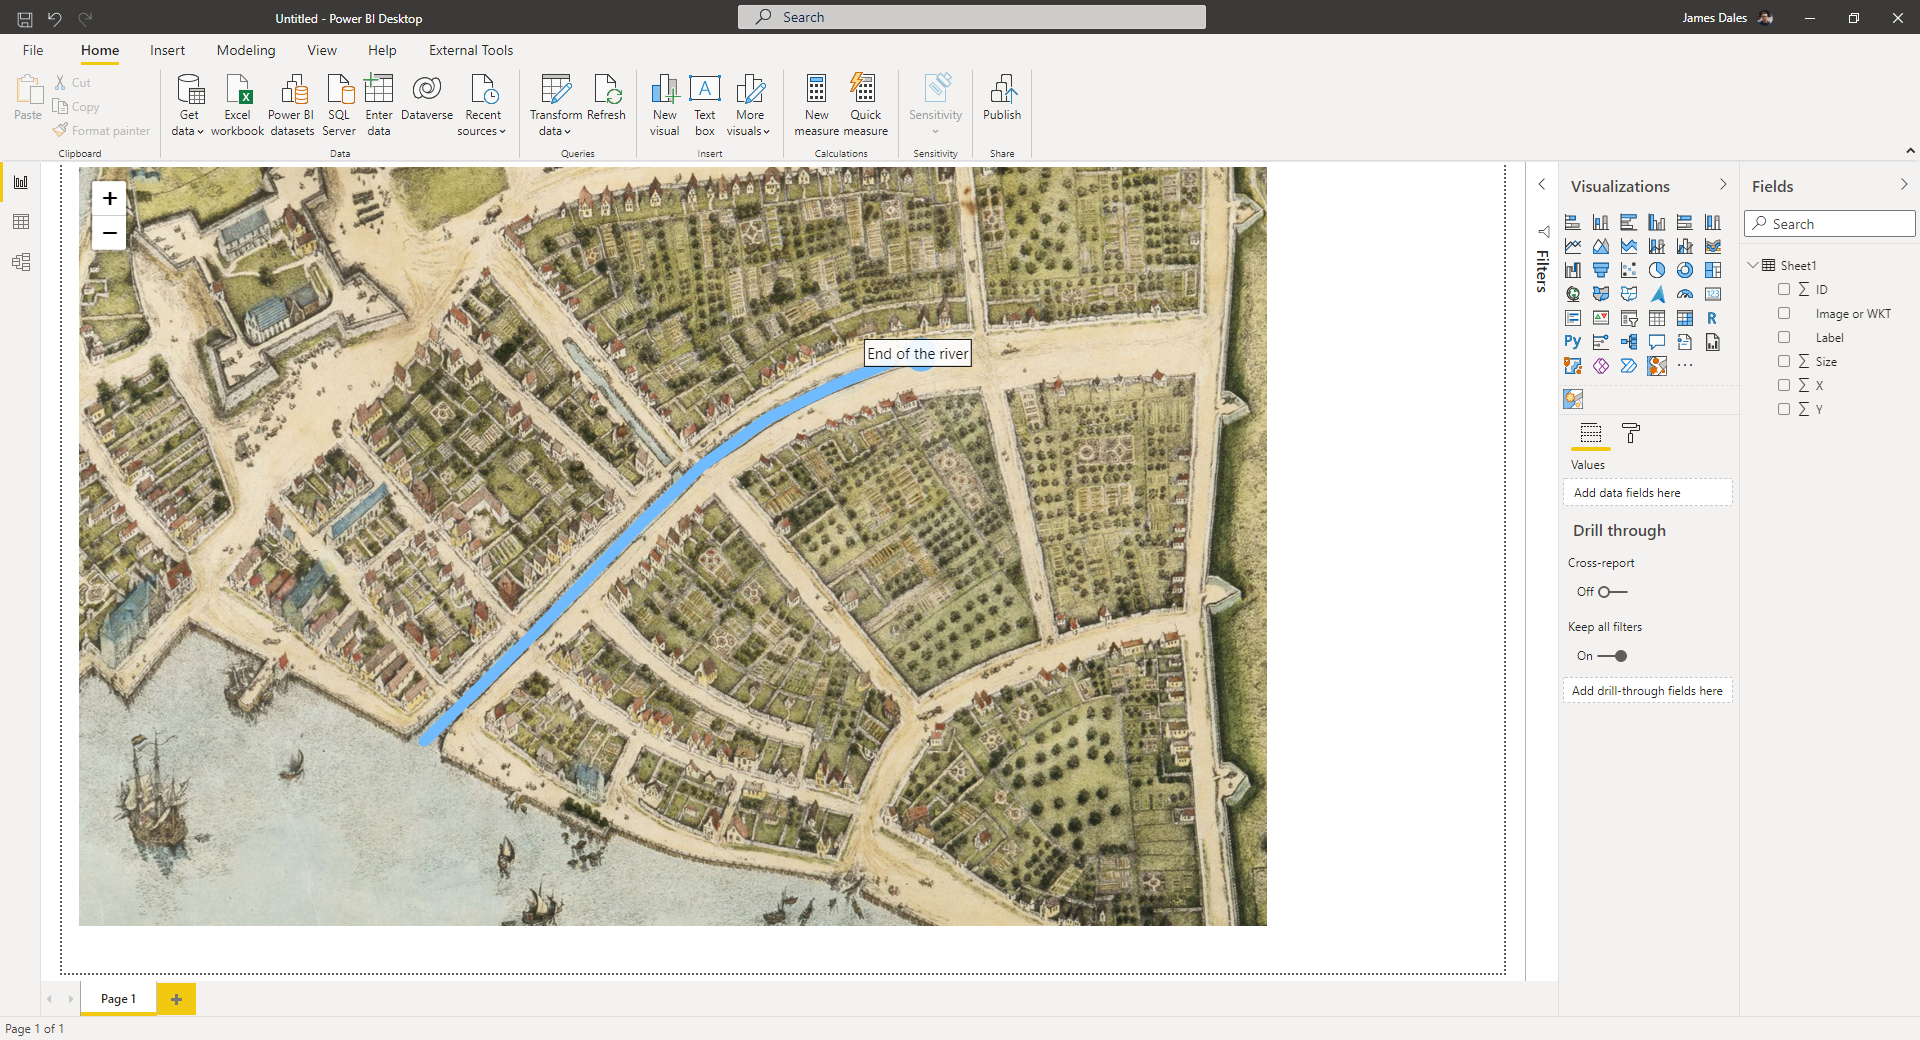Choose the Slicer visual
Image resolution: width=1920 pixels, height=1040 pixels.
click(x=1629, y=318)
